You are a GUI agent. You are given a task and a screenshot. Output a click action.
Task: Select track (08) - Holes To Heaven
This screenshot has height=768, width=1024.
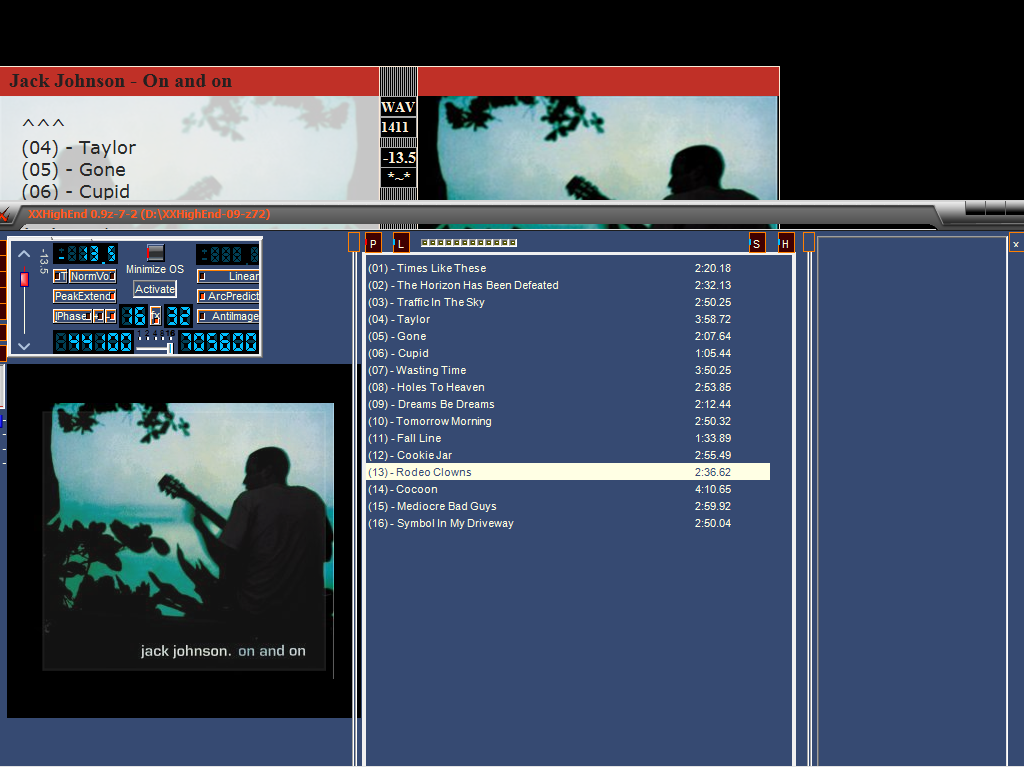point(568,387)
